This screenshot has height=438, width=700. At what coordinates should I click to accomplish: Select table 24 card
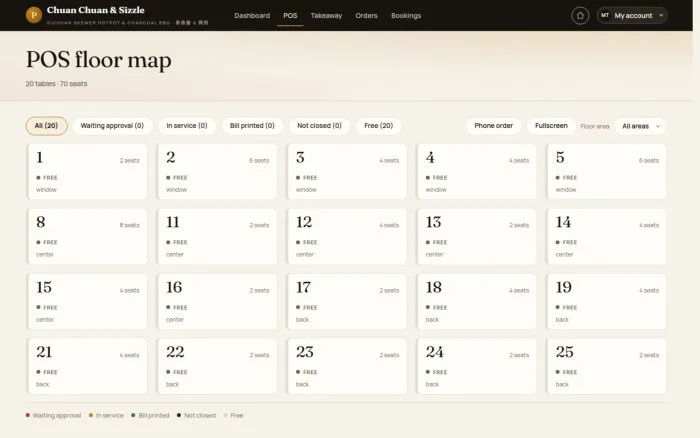coord(476,366)
